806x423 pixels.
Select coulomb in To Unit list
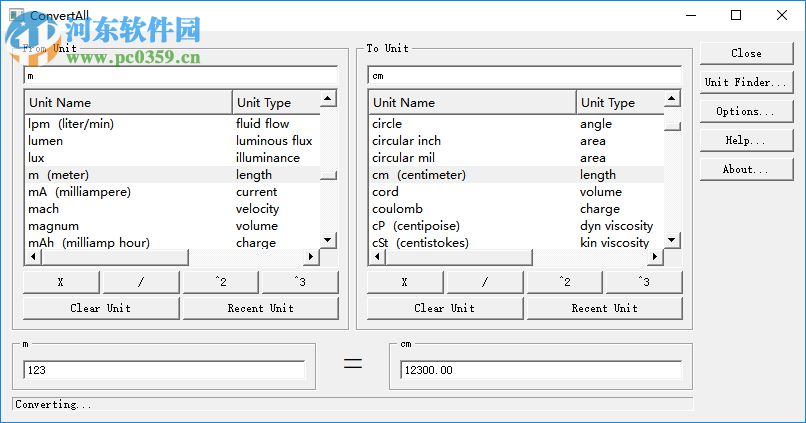click(517, 209)
